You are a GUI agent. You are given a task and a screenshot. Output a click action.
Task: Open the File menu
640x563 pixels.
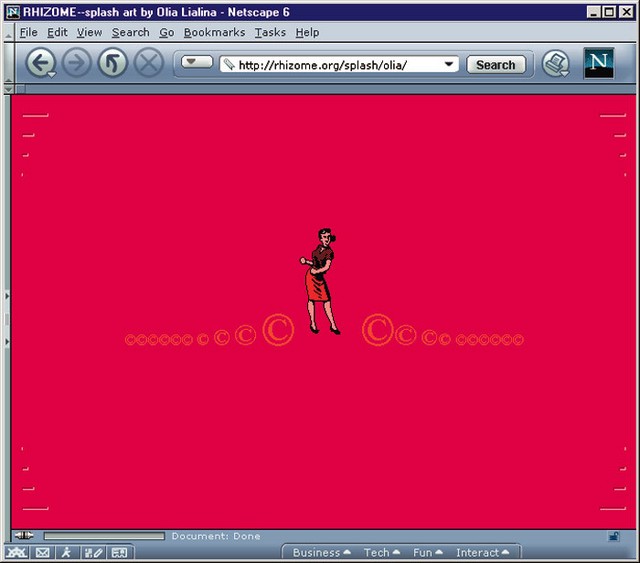(x=29, y=32)
